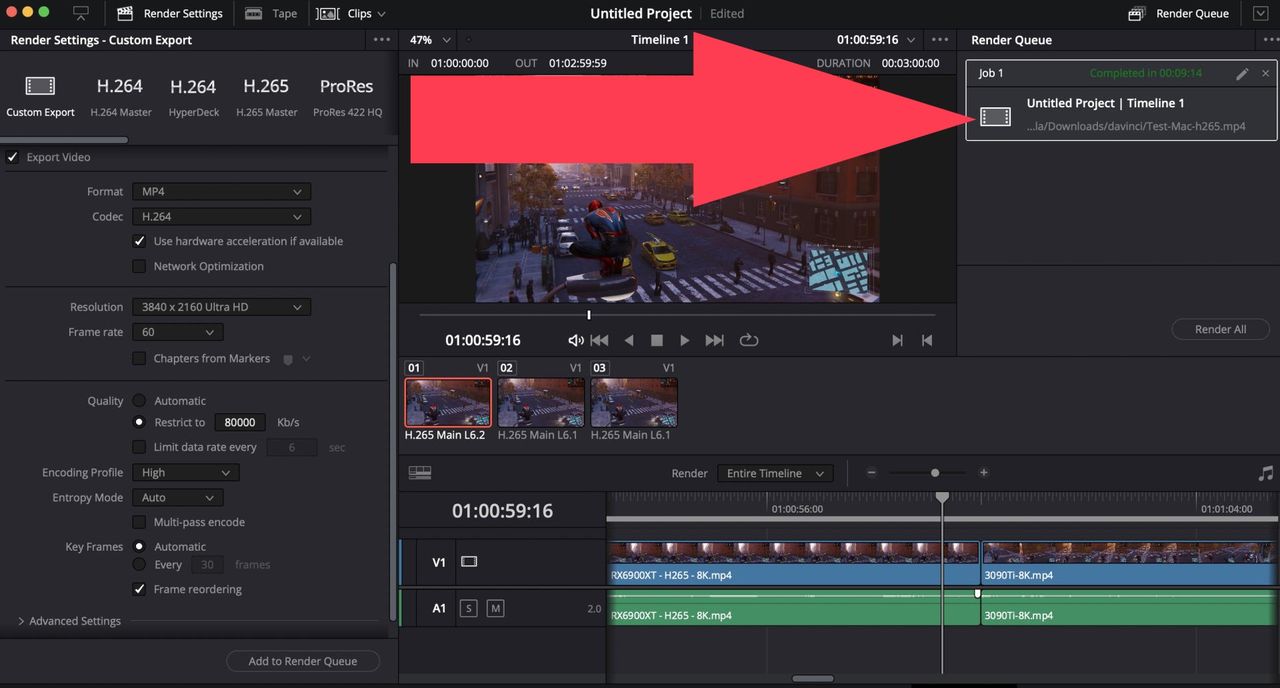Viewport: 1280px width, 688px height.
Task: Open the Render Settings panel toggle
Action: [170, 13]
